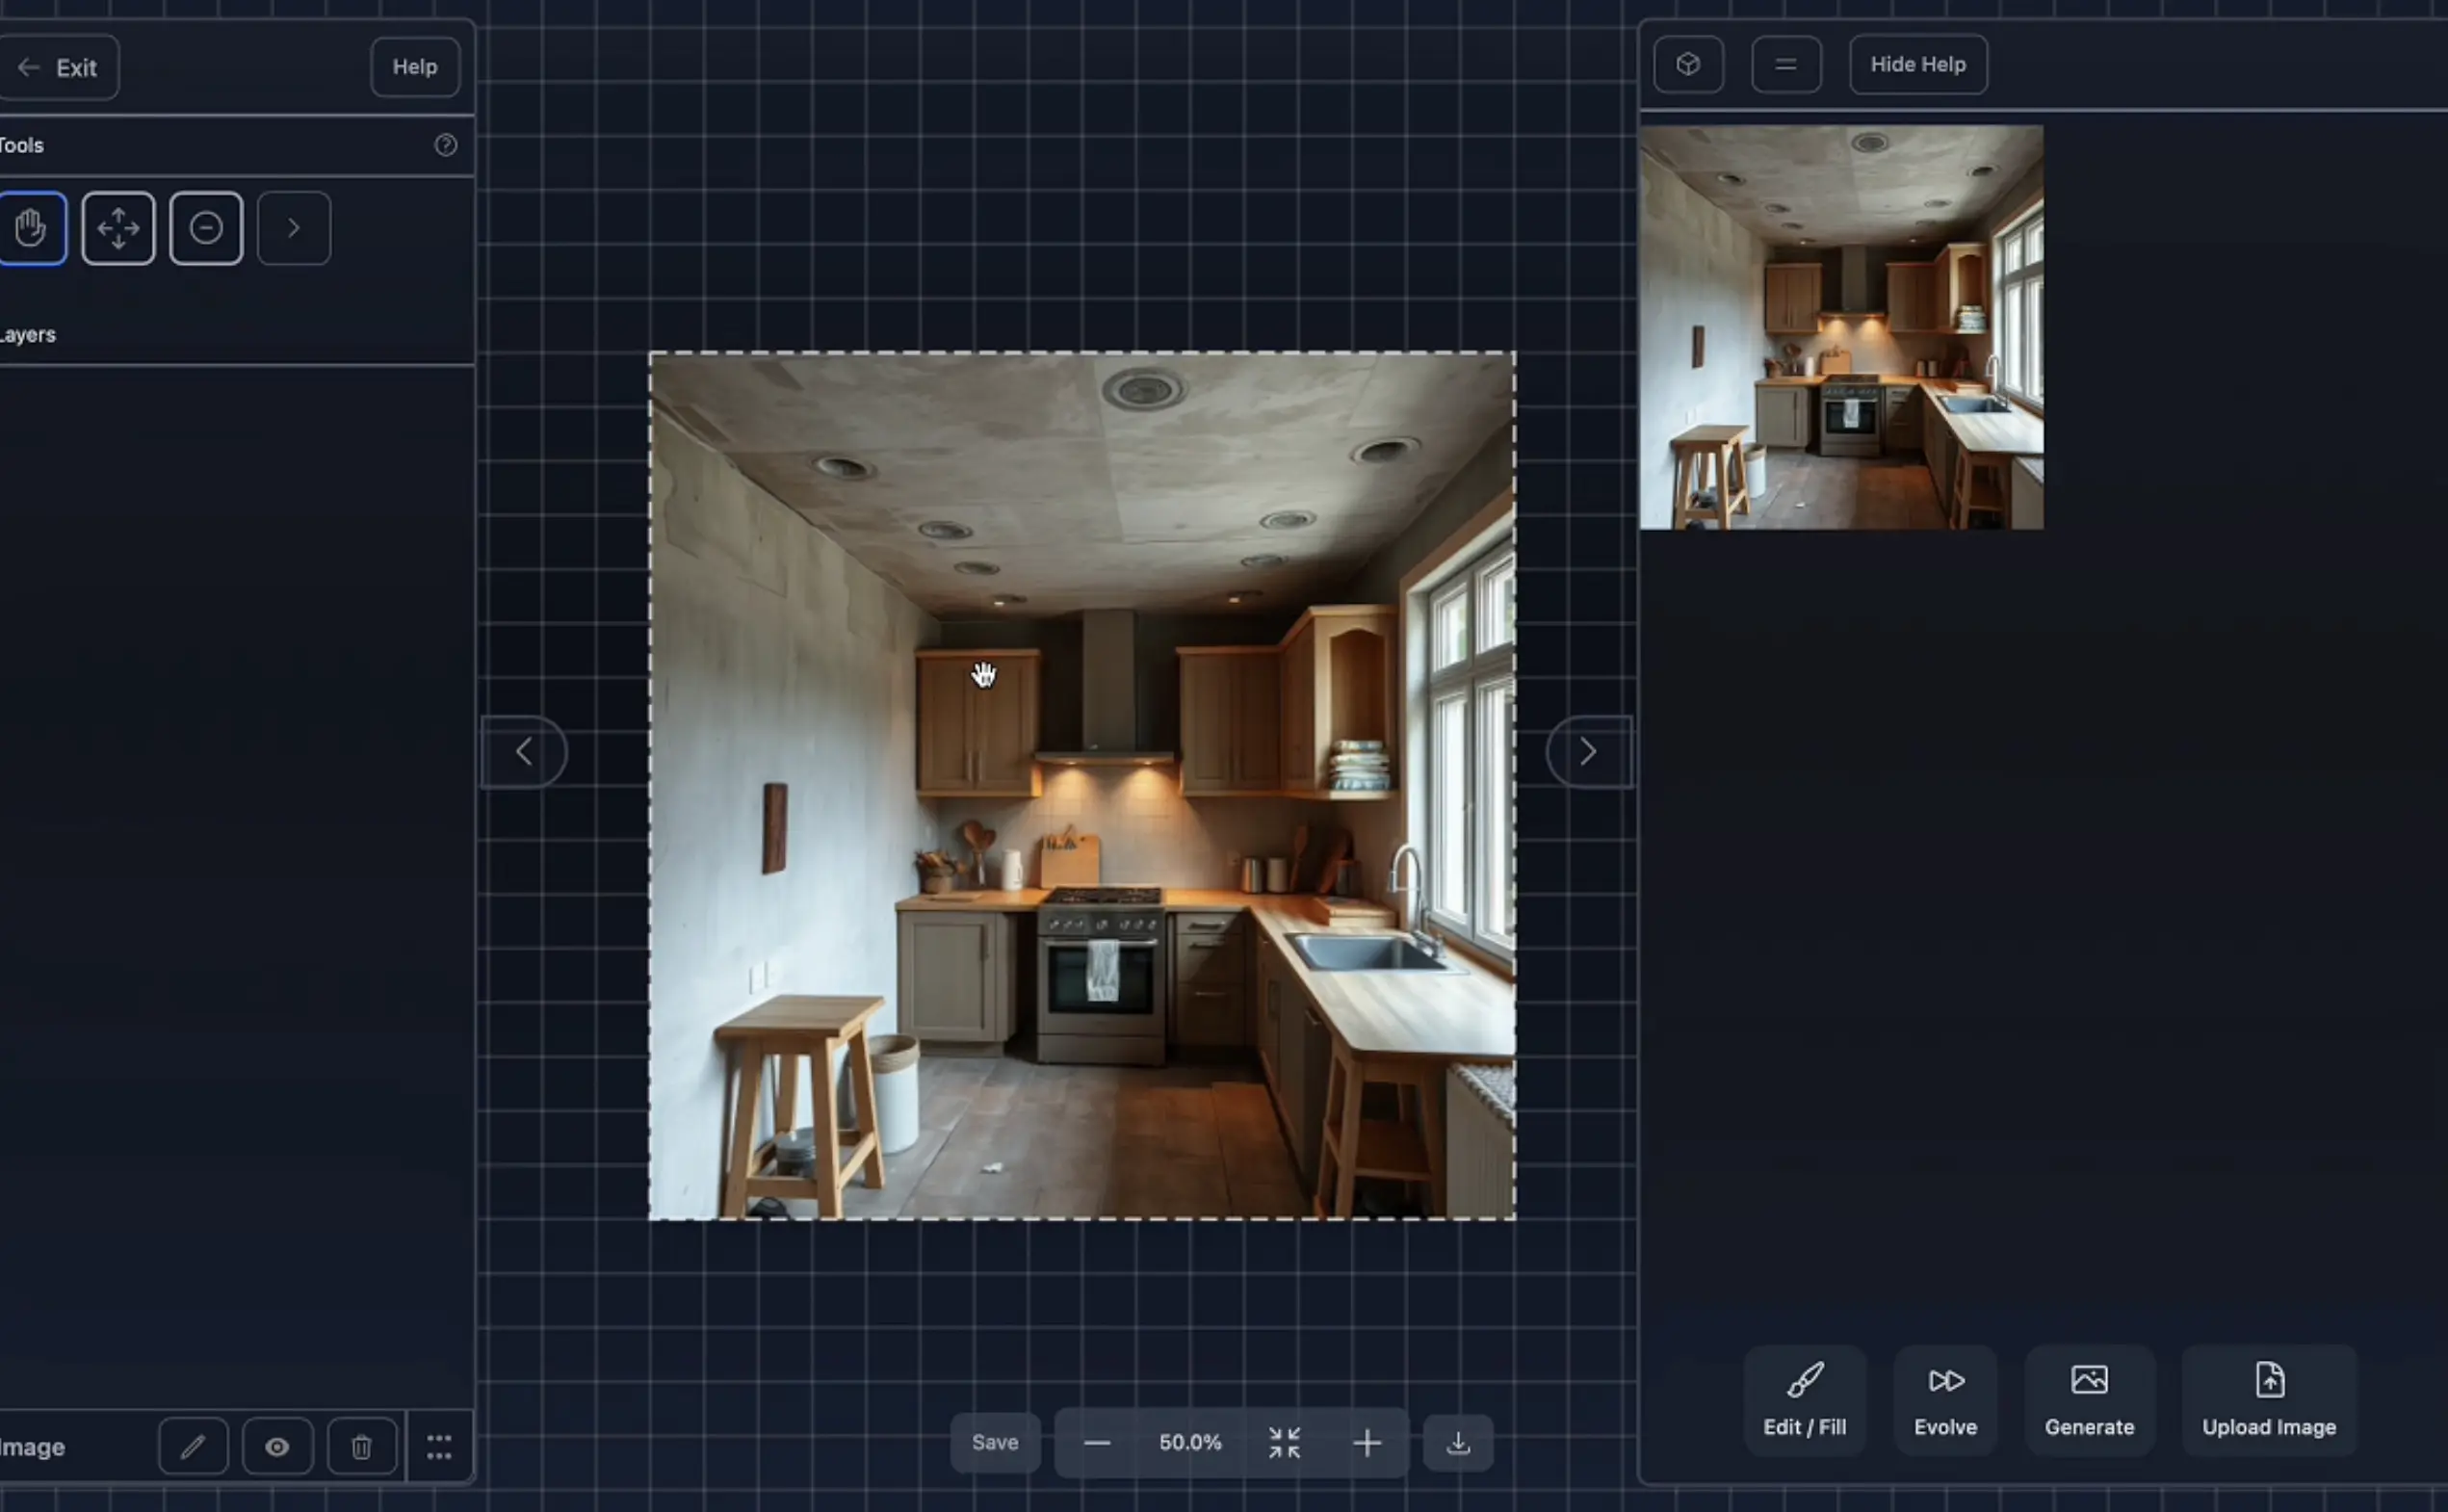Select the Hand/Pan tool
This screenshot has width=2448, height=1512.
pyautogui.click(x=30, y=229)
